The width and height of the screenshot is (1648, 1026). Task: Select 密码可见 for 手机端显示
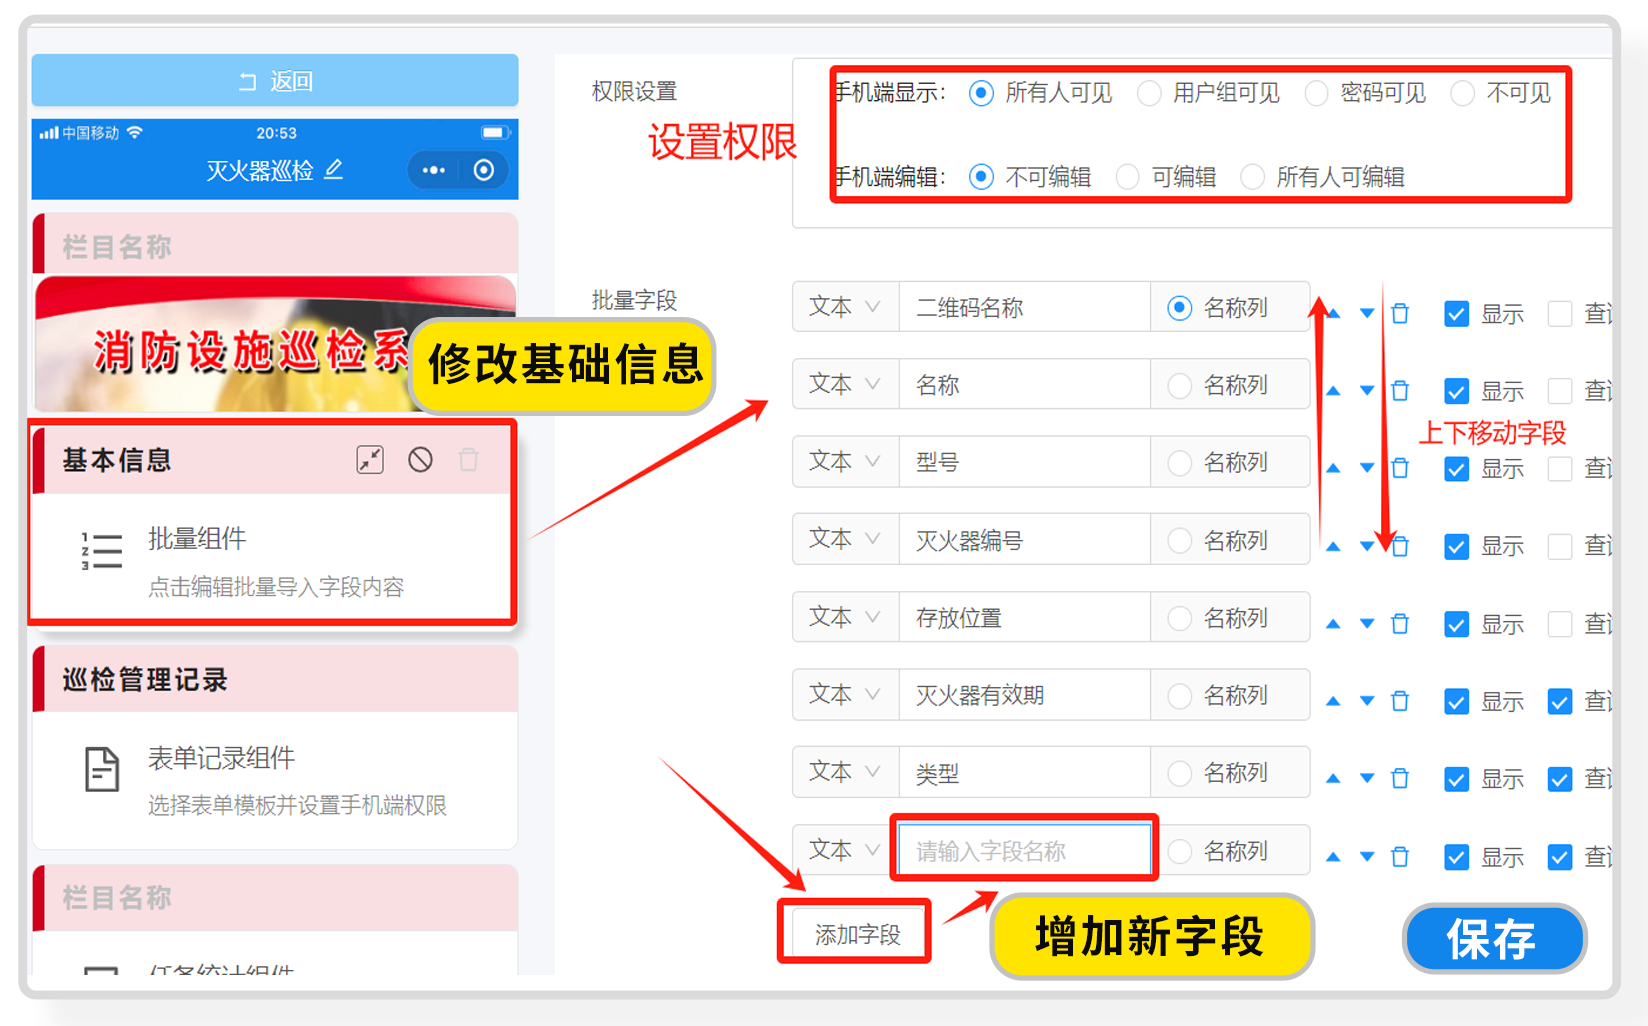pyautogui.click(x=1317, y=93)
